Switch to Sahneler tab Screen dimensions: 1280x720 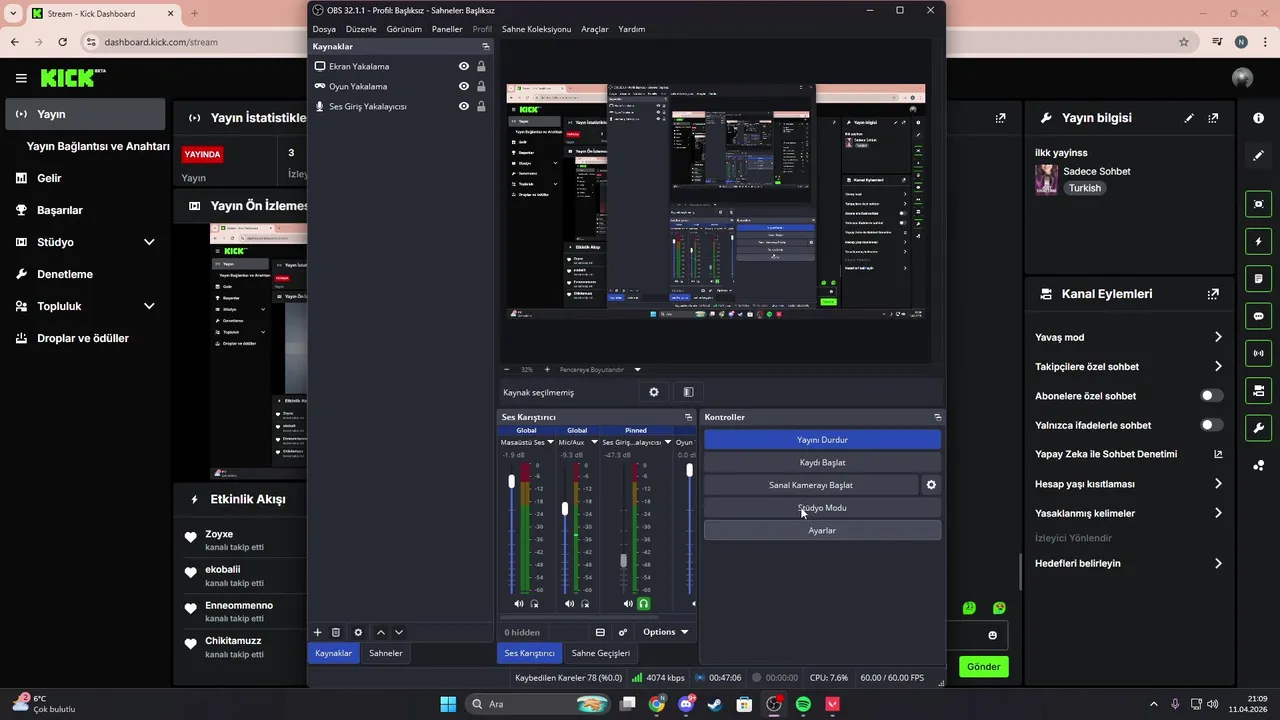386,653
